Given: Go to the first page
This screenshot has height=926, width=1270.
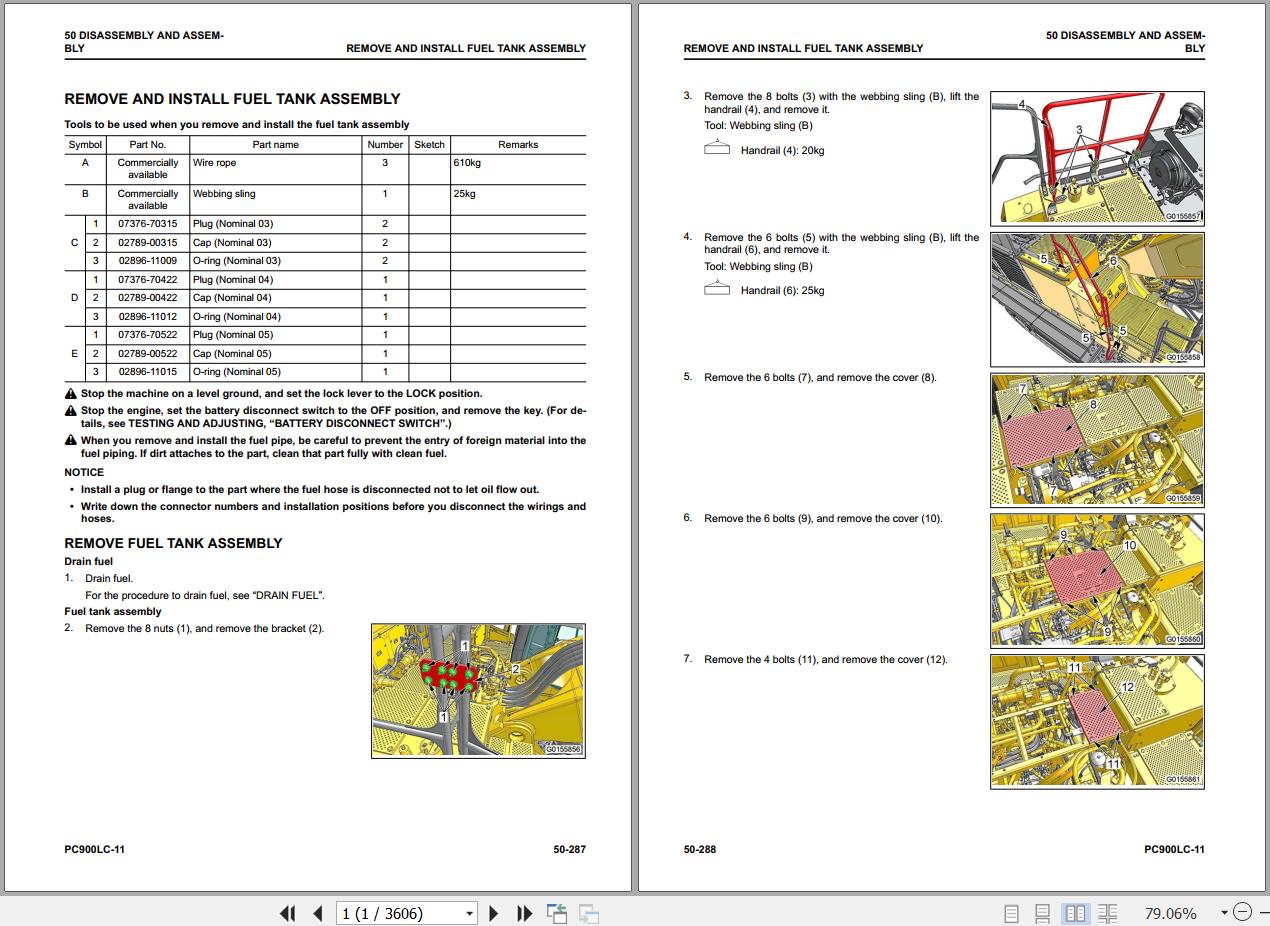Looking at the screenshot, I should point(288,913).
